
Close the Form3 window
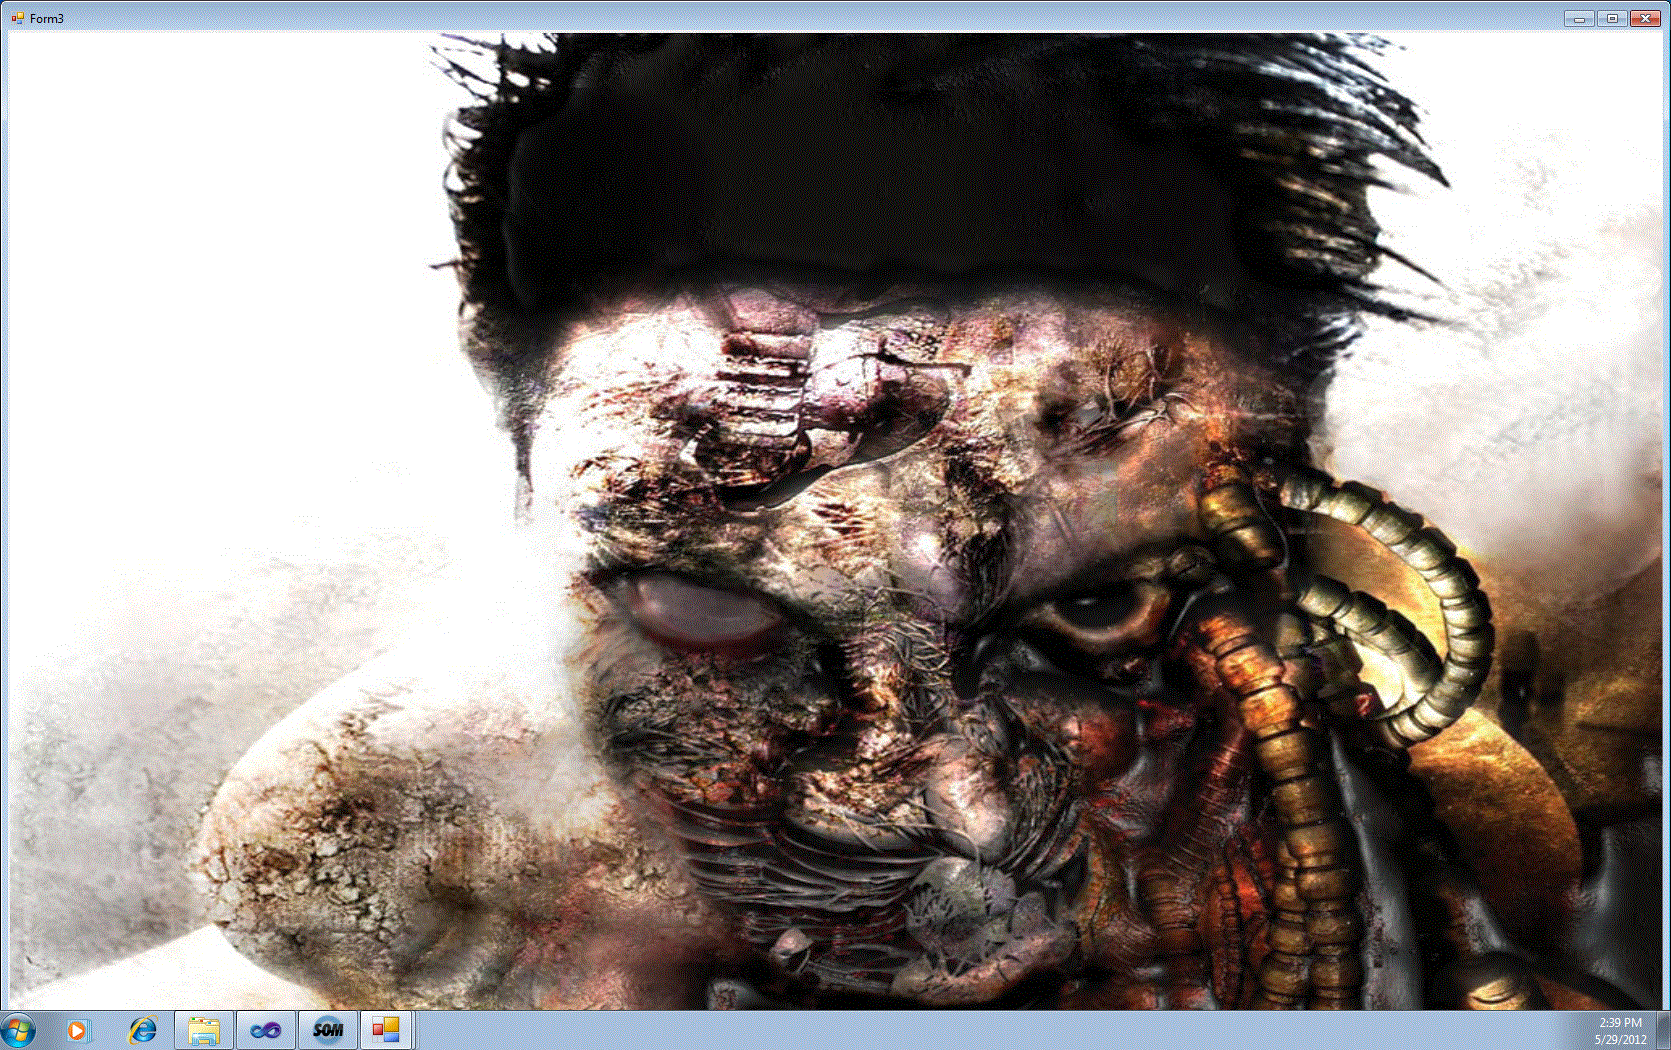pyautogui.click(x=1646, y=18)
